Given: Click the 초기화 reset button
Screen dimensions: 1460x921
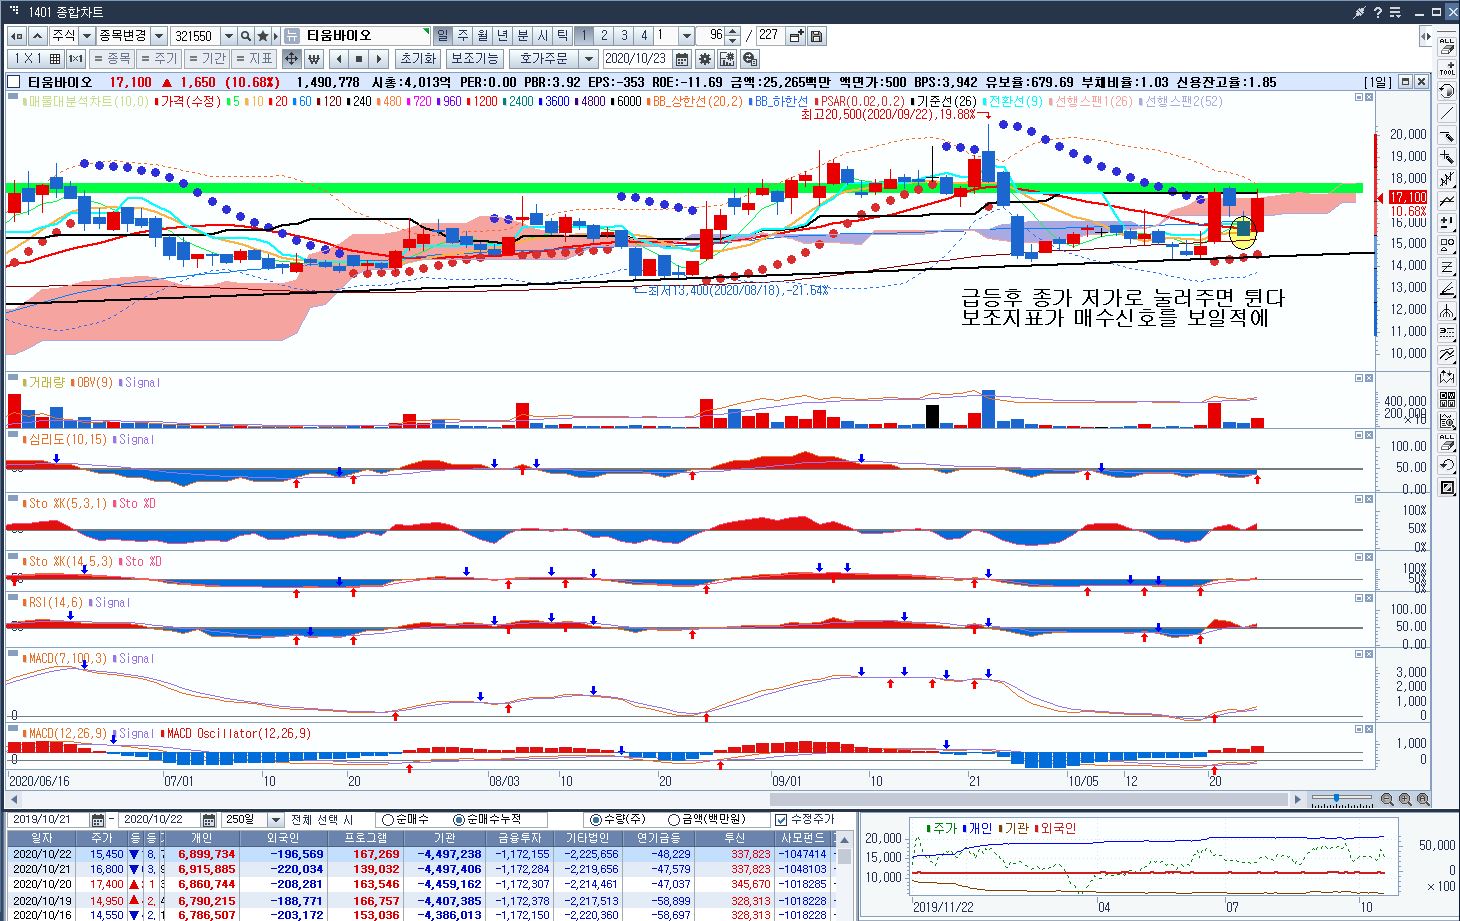Looking at the screenshot, I should (417, 59).
